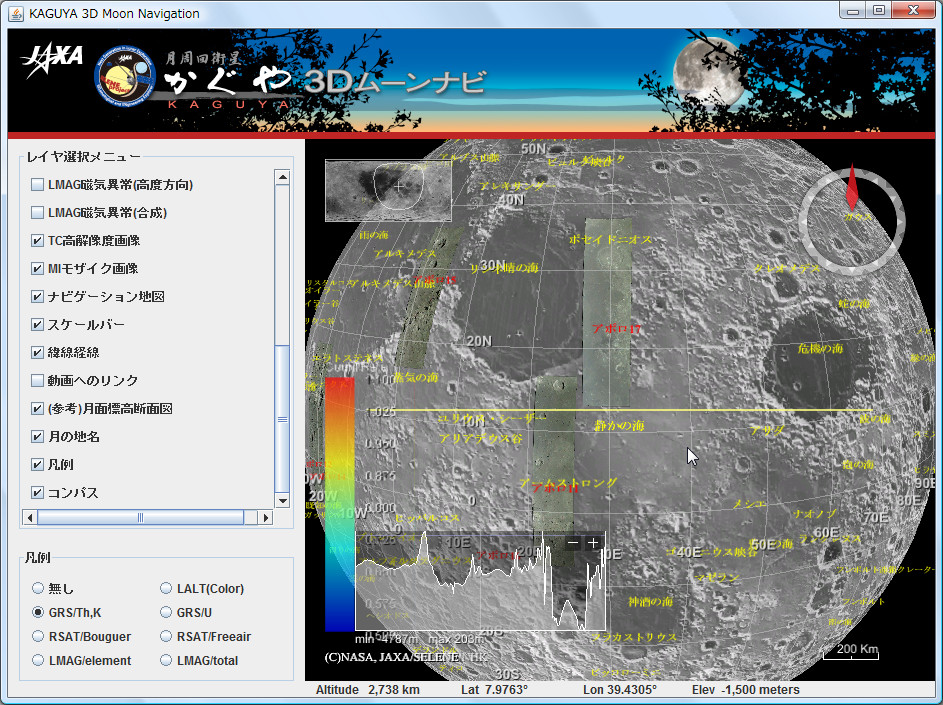The width and height of the screenshot is (943, 705).
Task: Toggle ナビゲーション地図 checkbox
Action: click(x=37, y=297)
